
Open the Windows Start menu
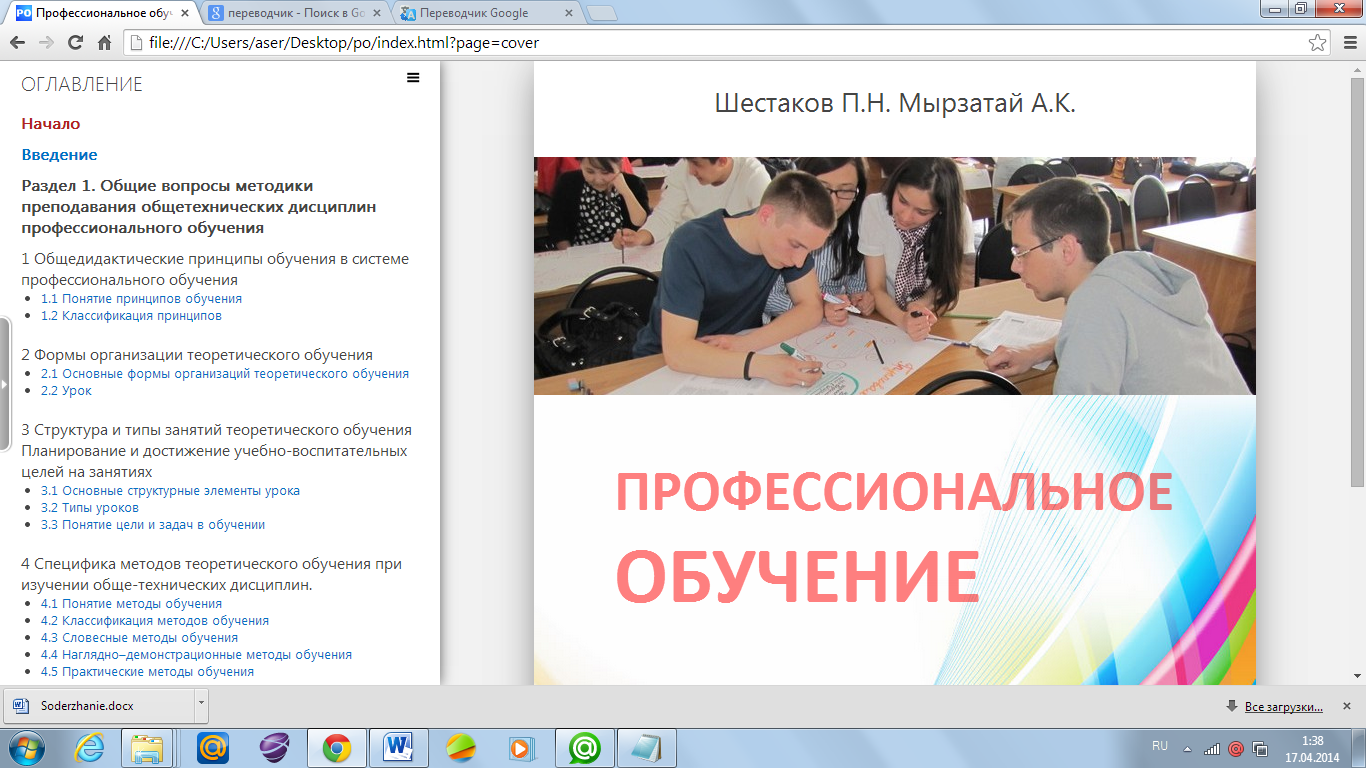pyautogui.click(x=27, y=747)
